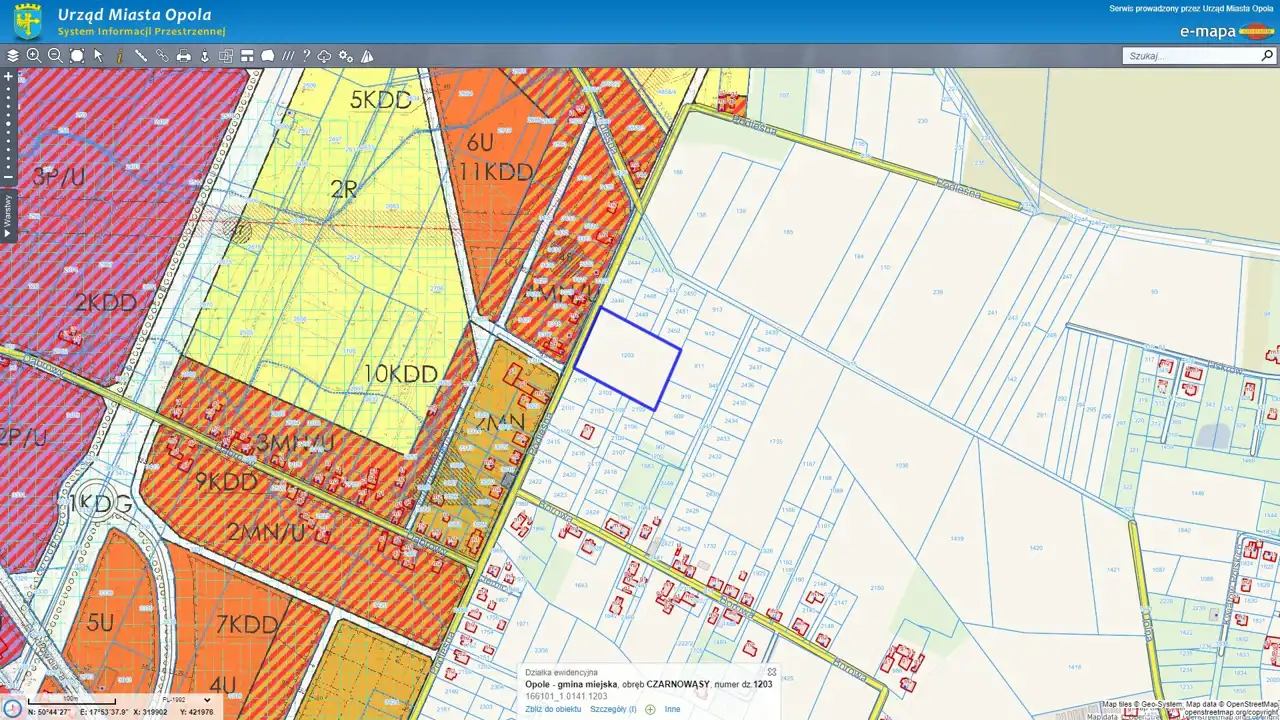This screenshot has width=1280, height=720.
Task: Close the Działka ewidencyjna popup
Action: [x=771, y=672]
